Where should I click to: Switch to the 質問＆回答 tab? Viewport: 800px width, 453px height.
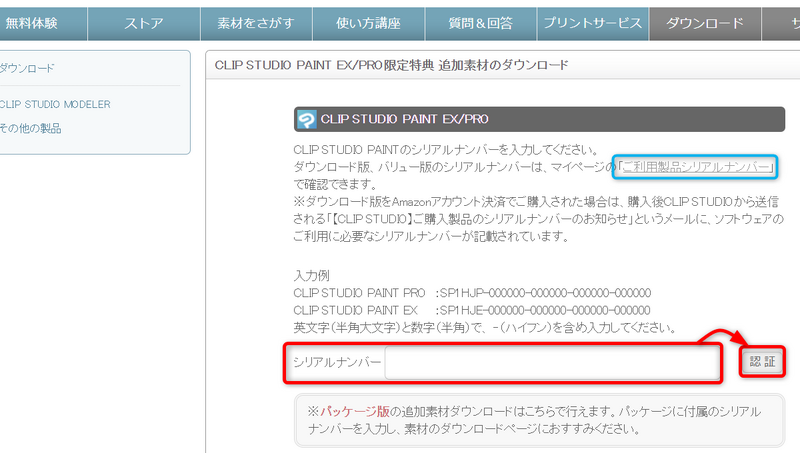point(480,24)
